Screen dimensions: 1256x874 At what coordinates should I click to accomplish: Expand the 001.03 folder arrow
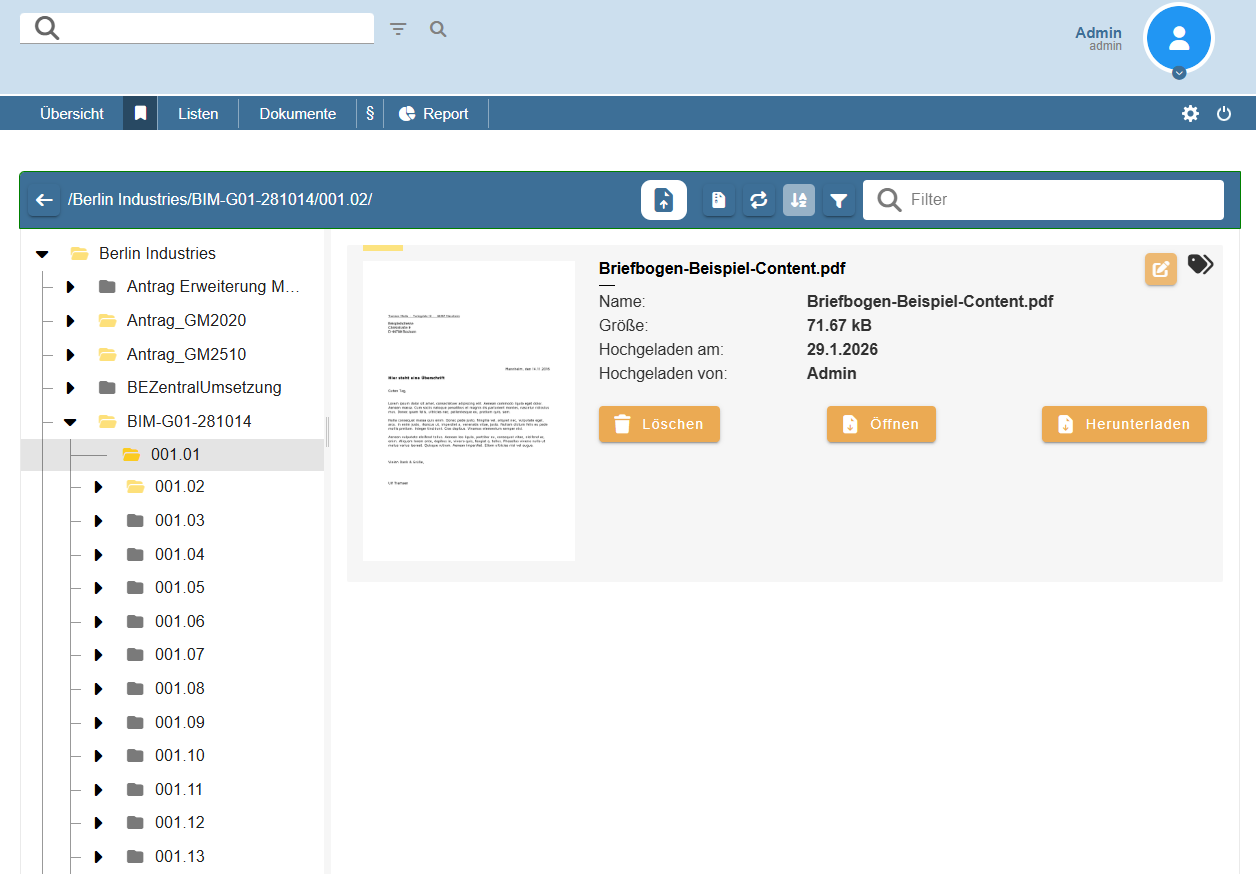click(98, 521)
